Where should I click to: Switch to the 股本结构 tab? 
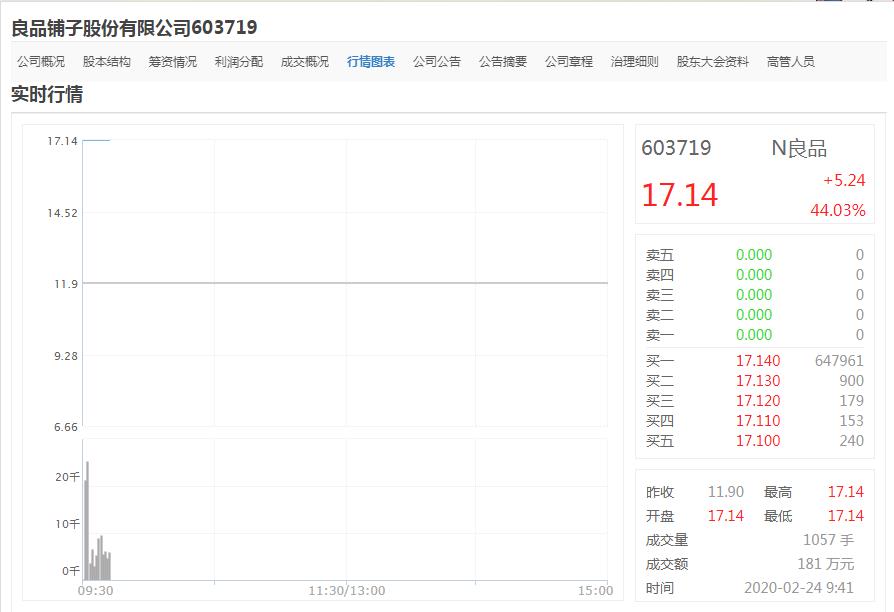pos(107,62)
